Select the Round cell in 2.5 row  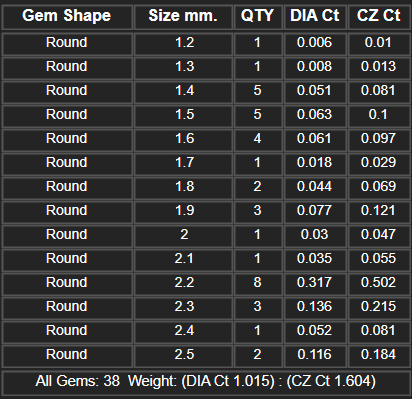pos(67,355)
